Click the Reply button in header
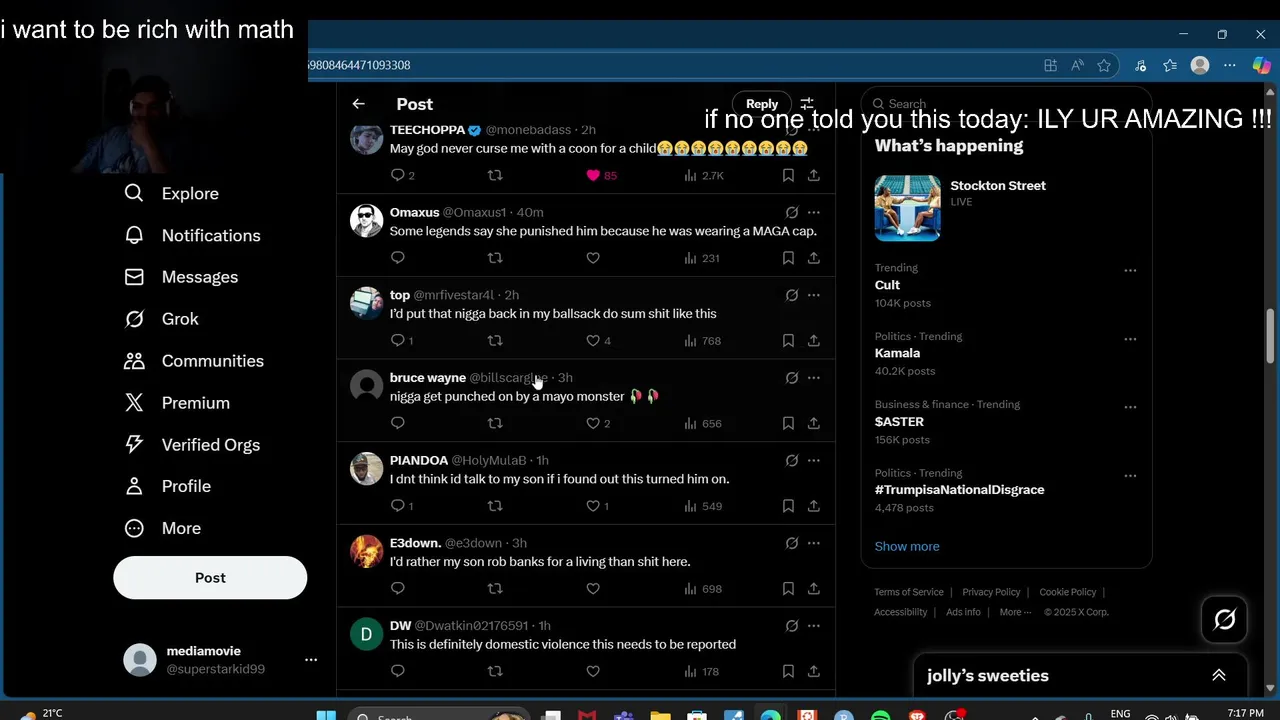This screenshot has height=720, width=1280. (761, 104)
